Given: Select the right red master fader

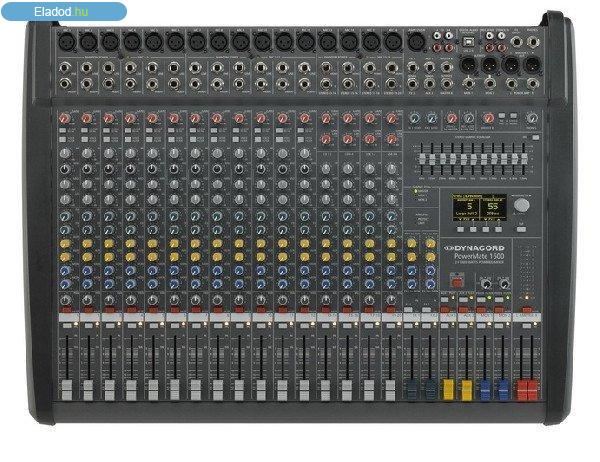Looking at the screenshot, I should (533, 389).
